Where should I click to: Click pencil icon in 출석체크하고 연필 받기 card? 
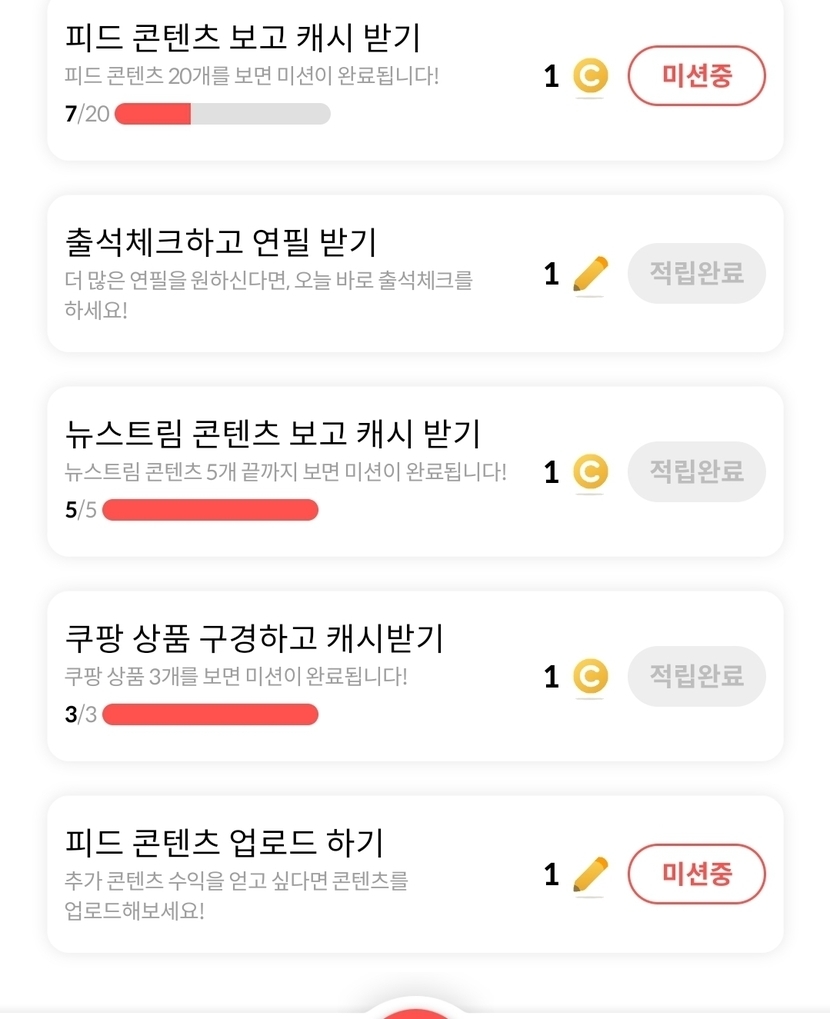pyautogui.click(x=590, y=274)
